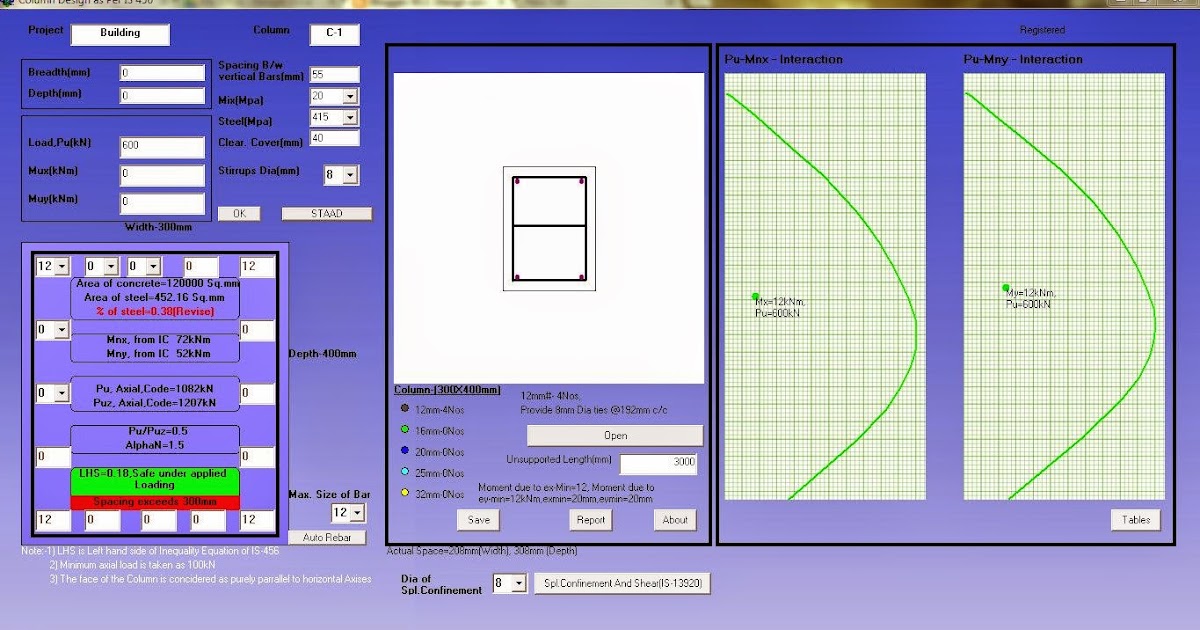Image resolution: width=1200 pixels, height=630 pixels.
Task: Click the 'Pu-Mny - Interaction' chart title
Action: click(1023, 60)
